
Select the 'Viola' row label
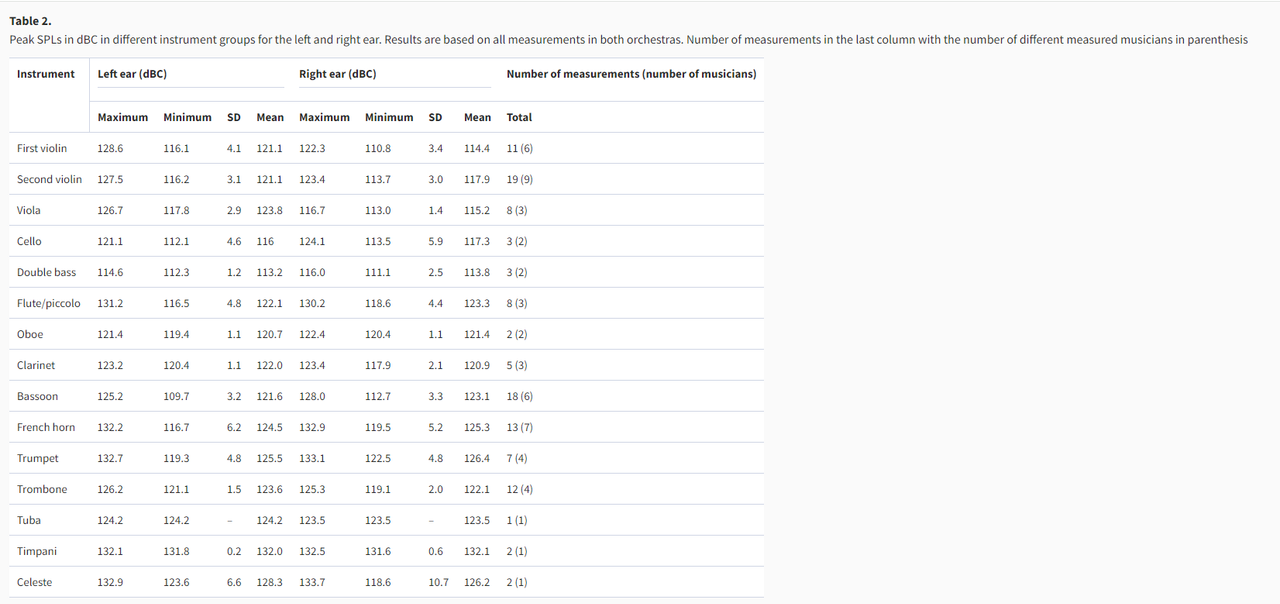click(x=29, y=210)
